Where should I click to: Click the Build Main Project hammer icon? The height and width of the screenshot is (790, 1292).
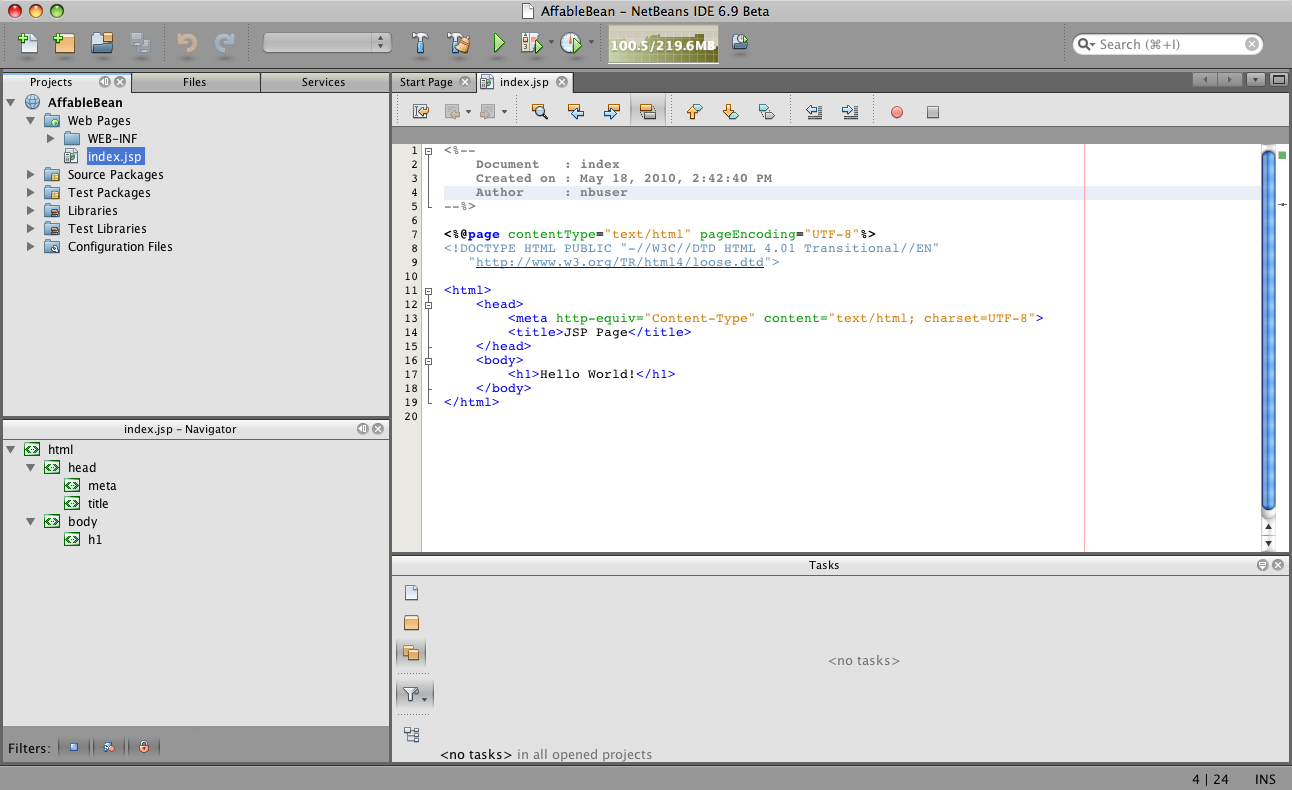pos(421,43)
